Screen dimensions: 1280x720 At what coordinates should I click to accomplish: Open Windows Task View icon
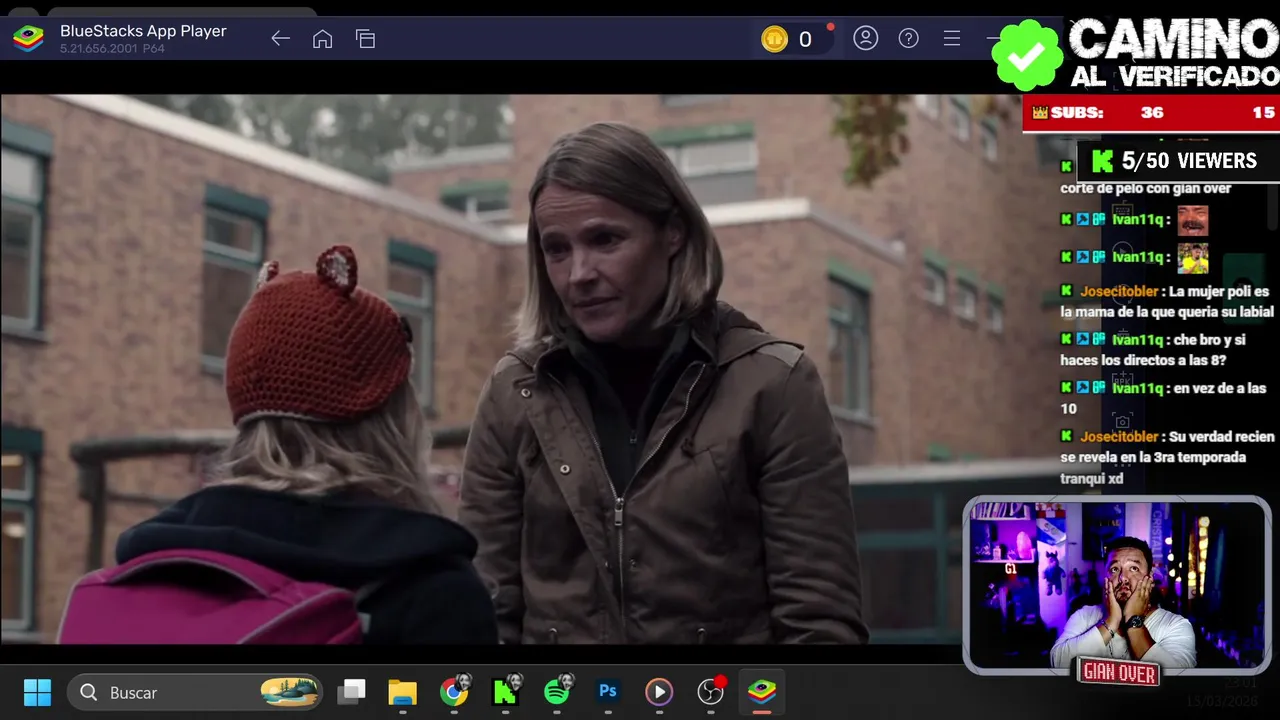[351, 692]
